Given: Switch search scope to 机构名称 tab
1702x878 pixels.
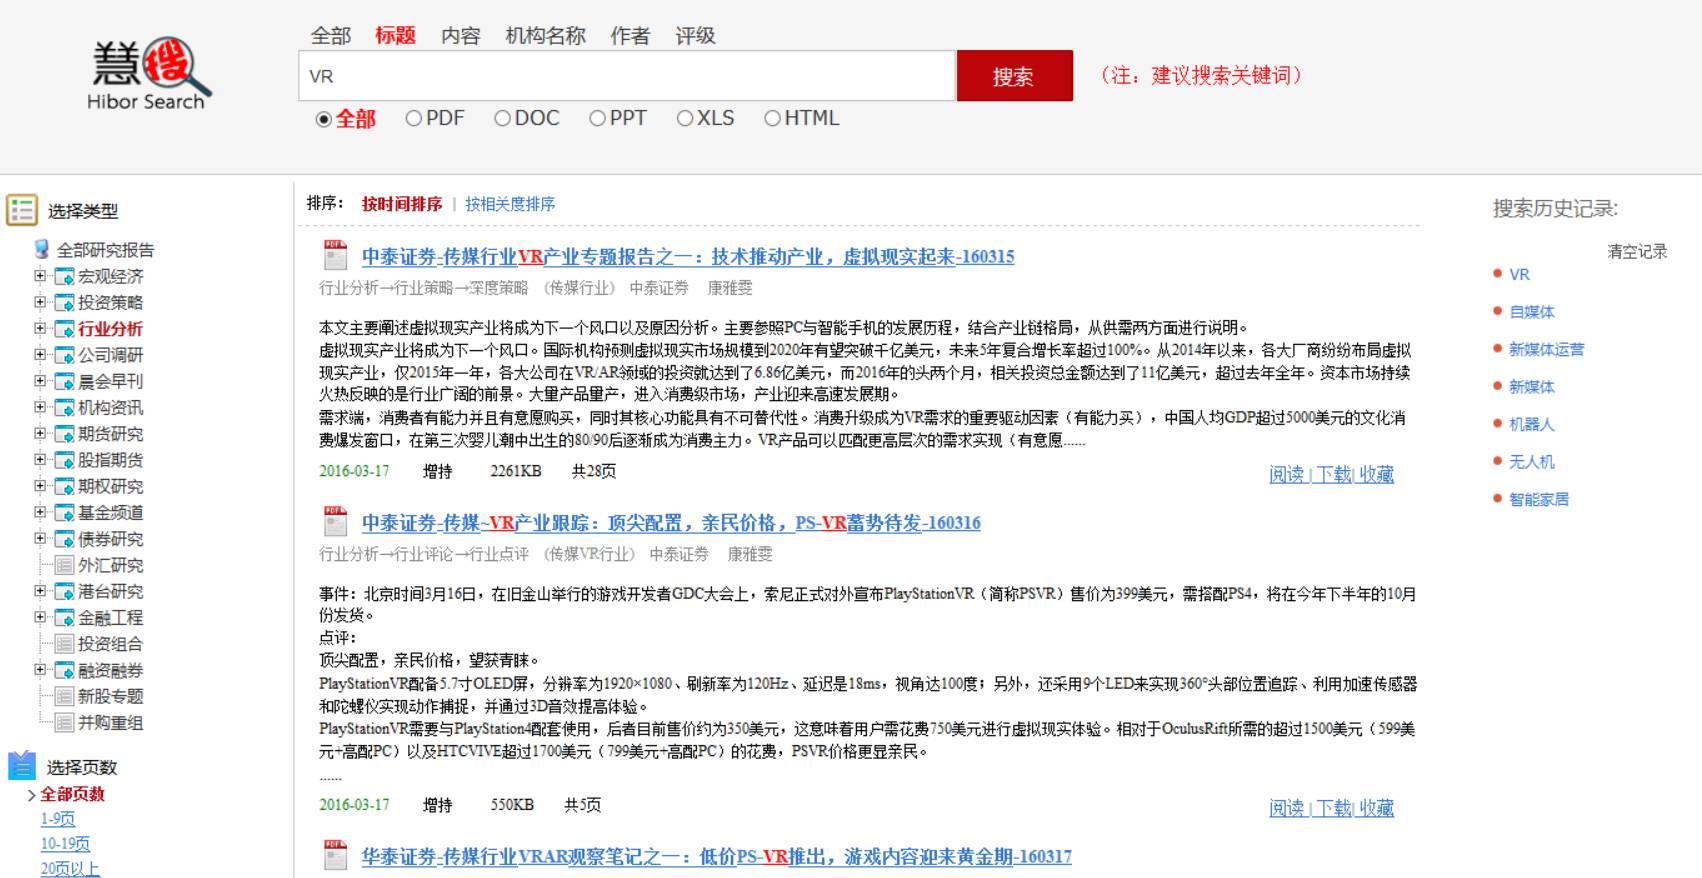Looking at the screenshot, I should coord(545,36).
